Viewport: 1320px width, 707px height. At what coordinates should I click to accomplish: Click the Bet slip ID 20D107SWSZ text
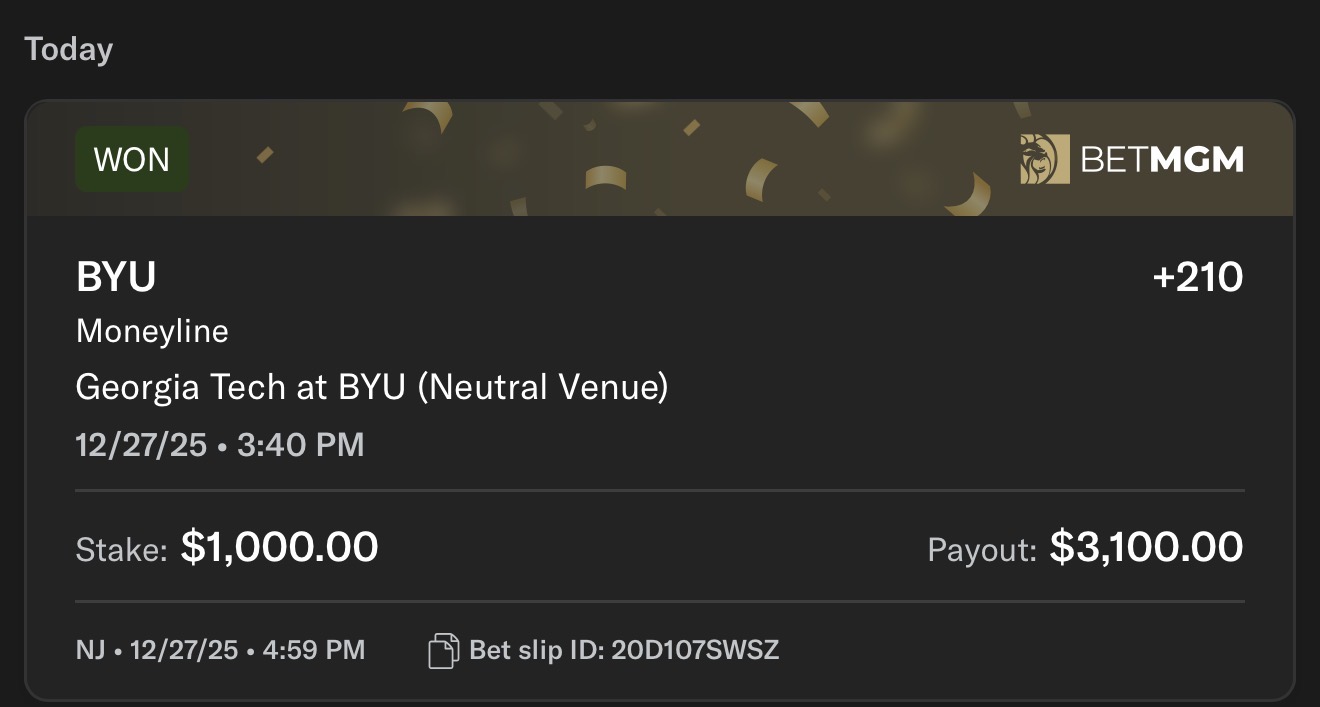pos(624,651)
